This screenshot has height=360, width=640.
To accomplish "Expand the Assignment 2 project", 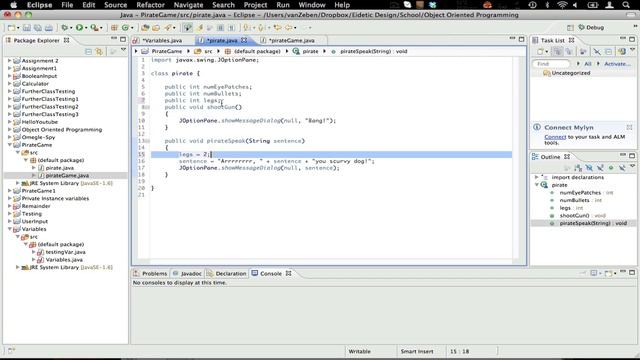I will 10,60.
